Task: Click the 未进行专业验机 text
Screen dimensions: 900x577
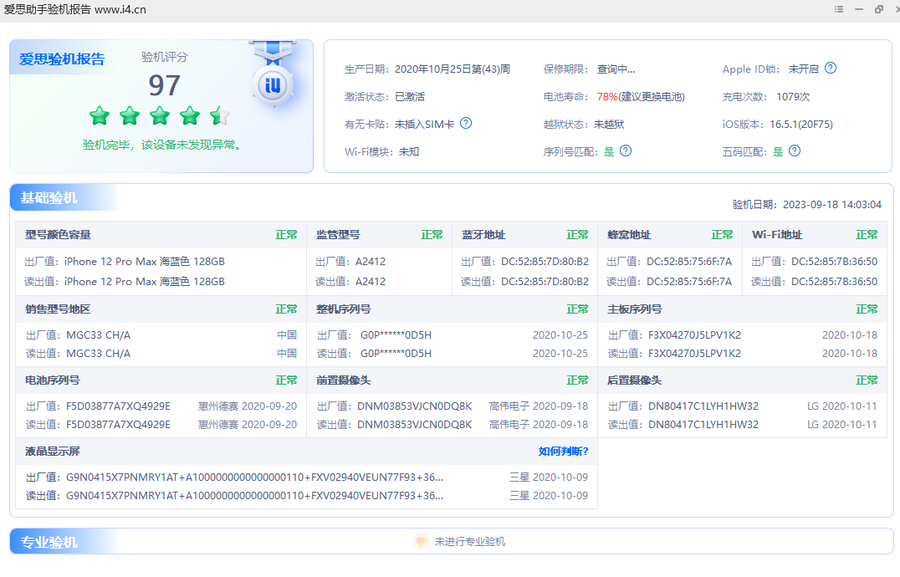Action: (x=470, y=541)
